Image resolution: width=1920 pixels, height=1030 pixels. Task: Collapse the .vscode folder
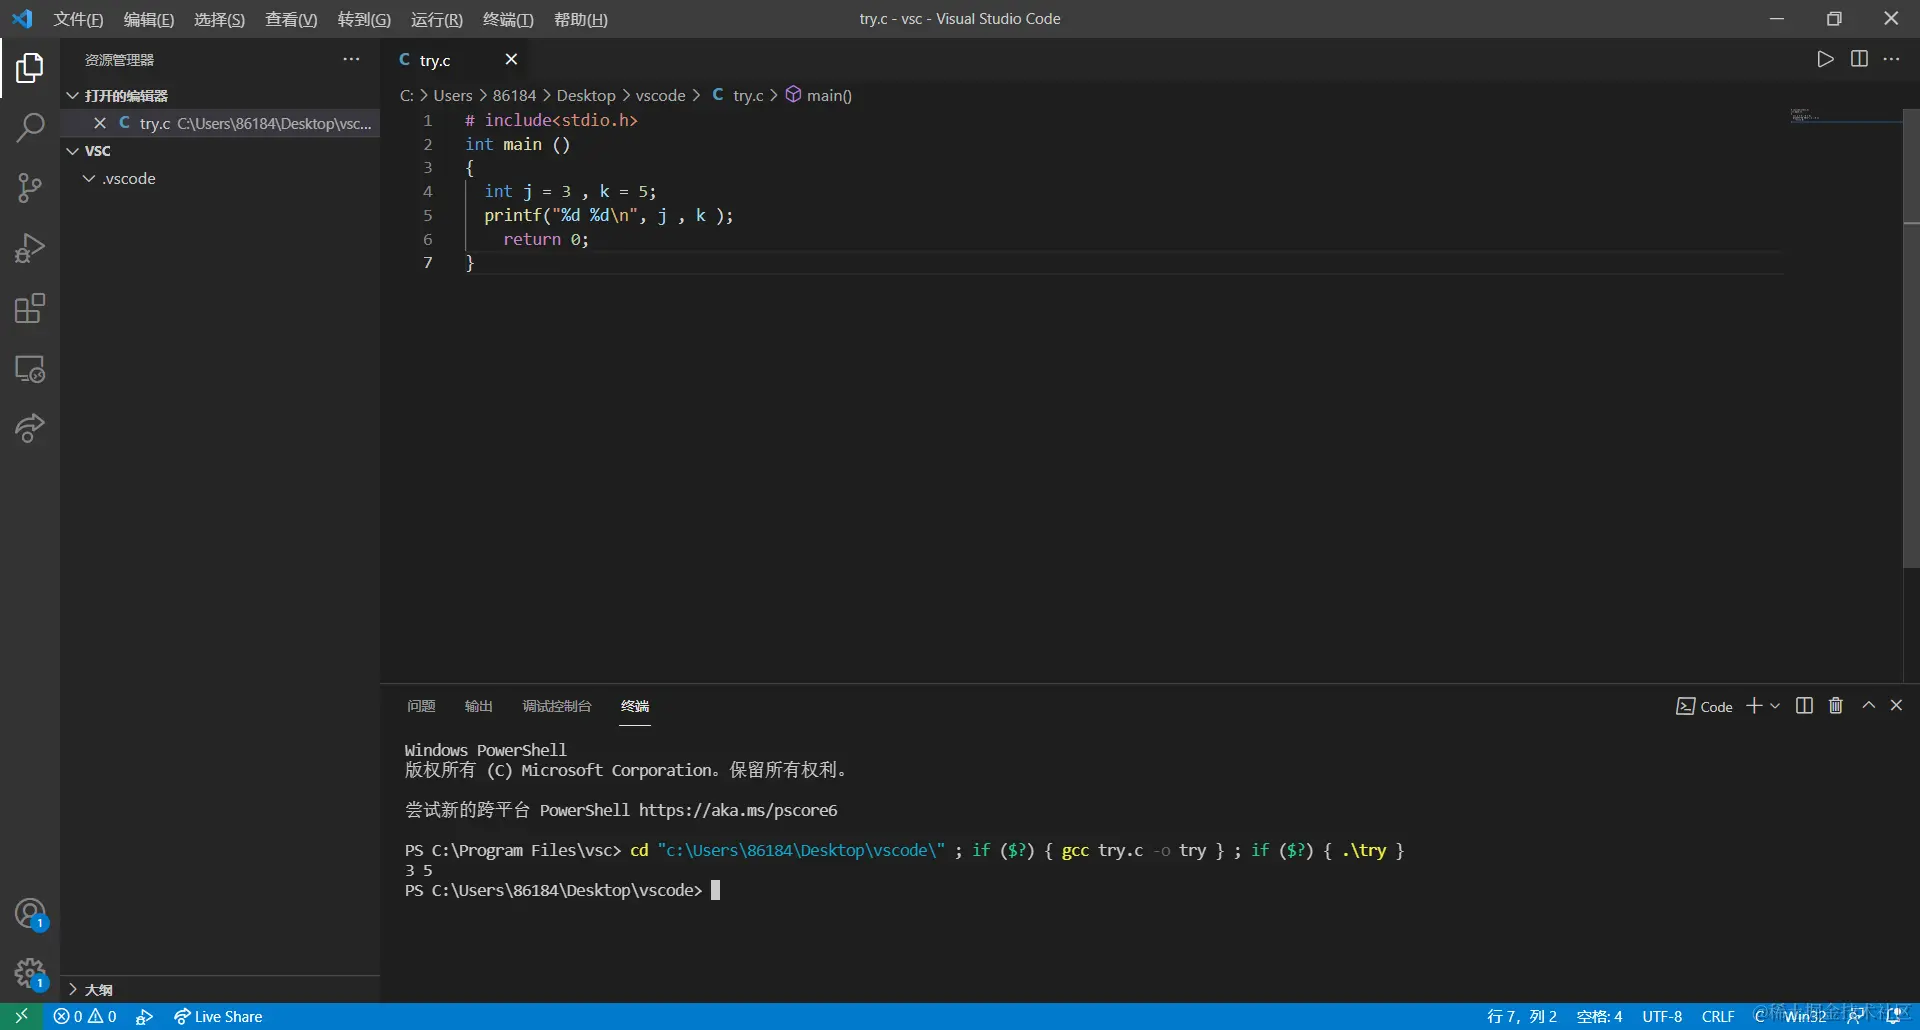pos(89,179)
